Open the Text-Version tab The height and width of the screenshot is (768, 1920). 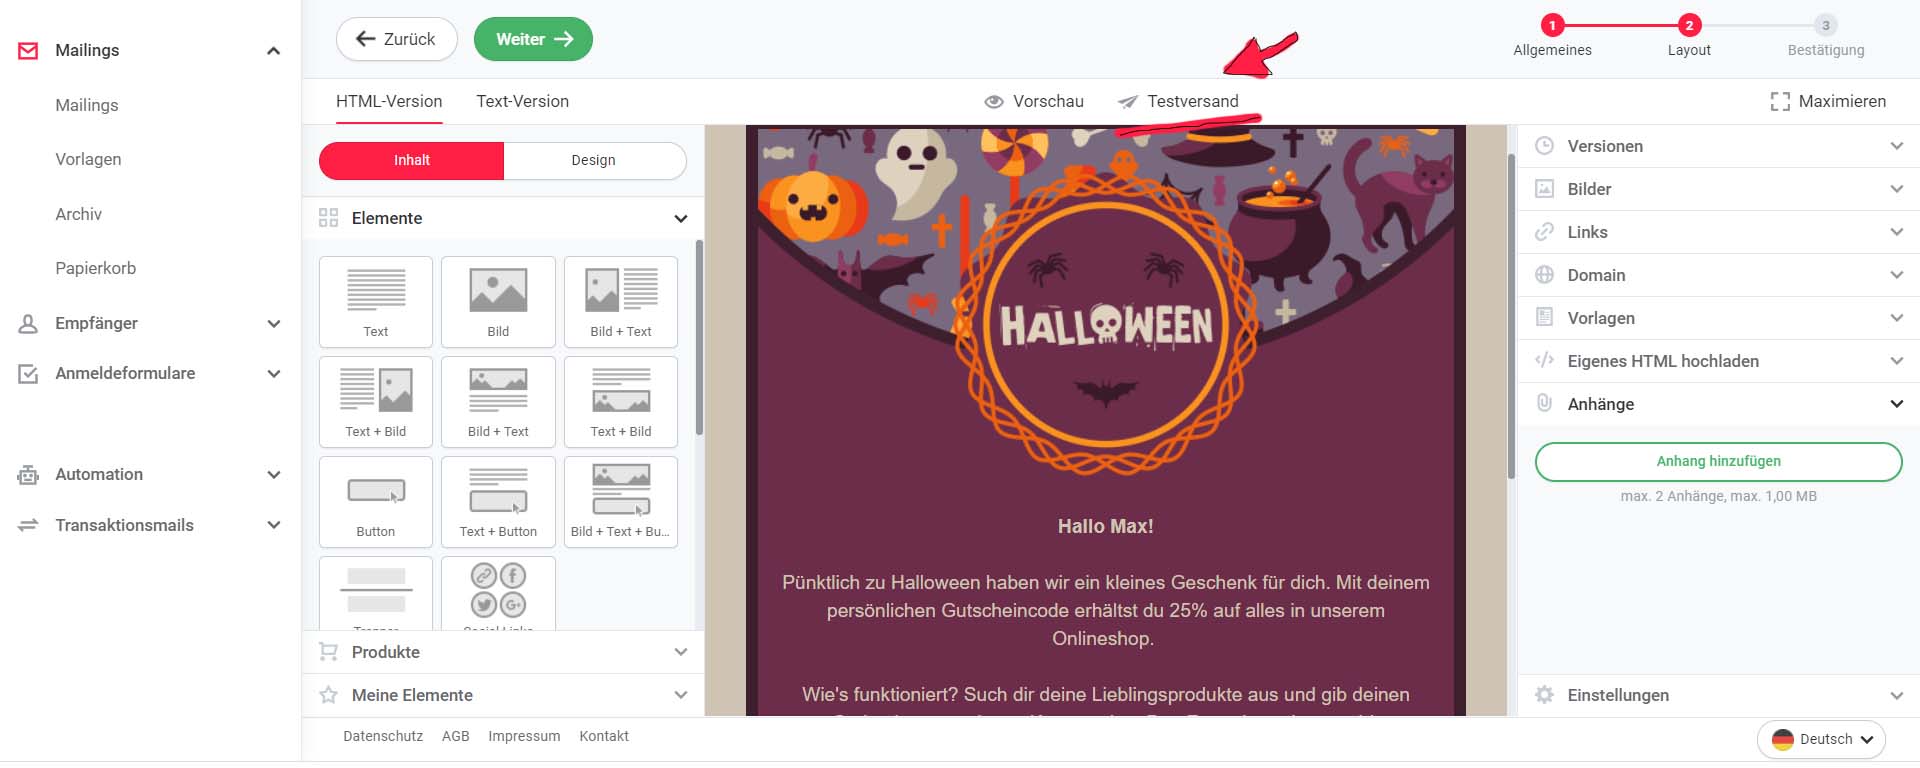(x=522, y=101)
